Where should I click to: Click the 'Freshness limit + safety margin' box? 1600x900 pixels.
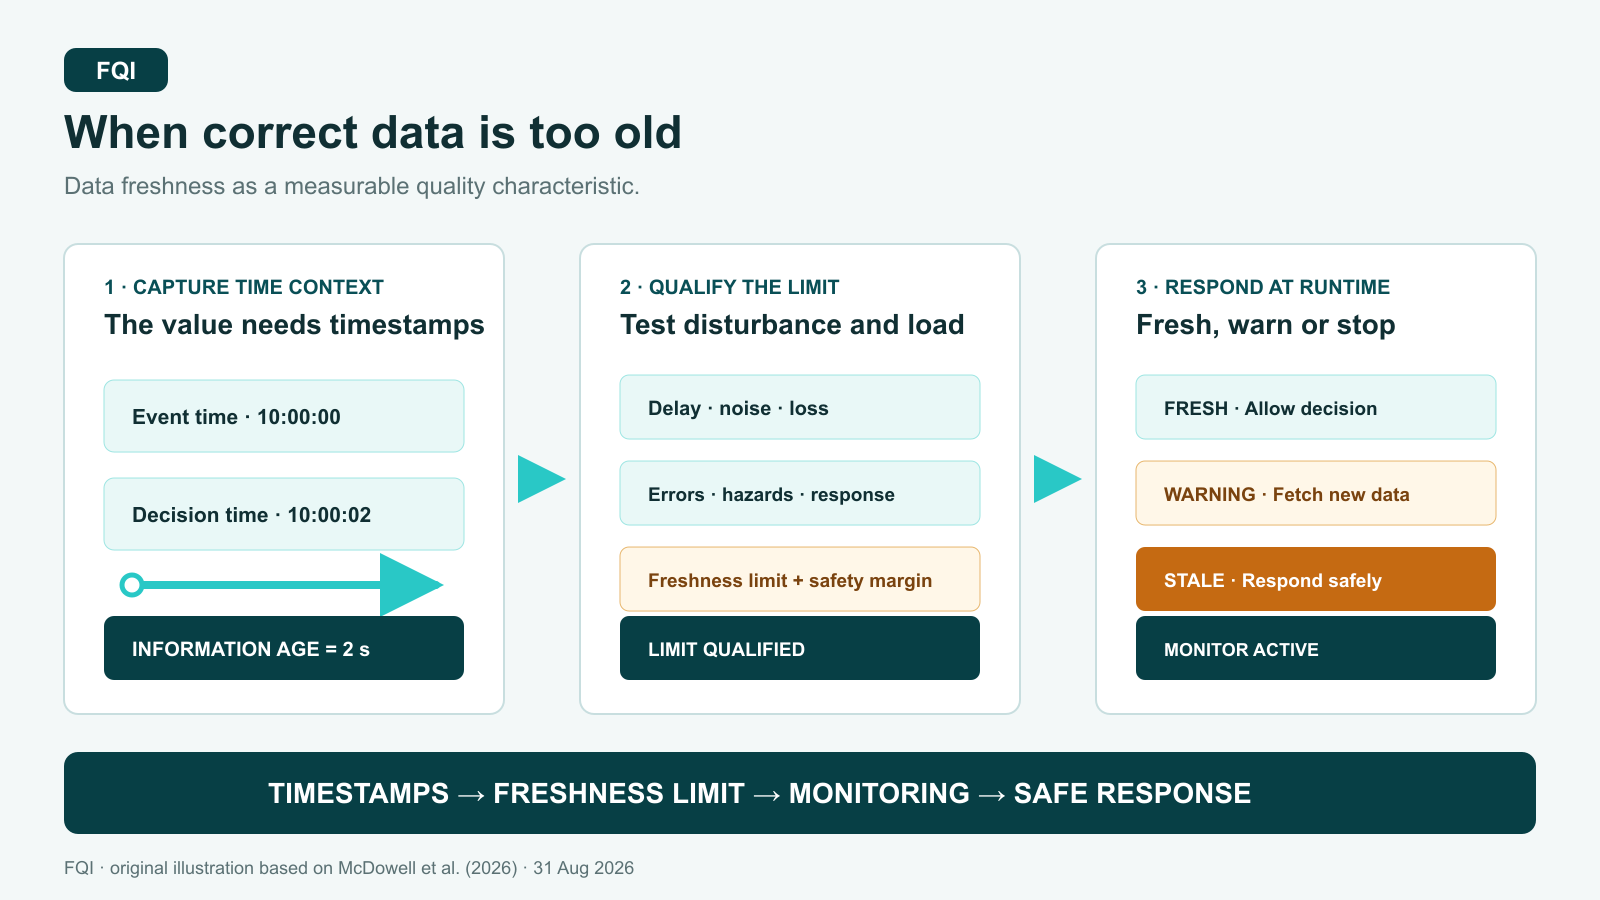pos(800,579)
